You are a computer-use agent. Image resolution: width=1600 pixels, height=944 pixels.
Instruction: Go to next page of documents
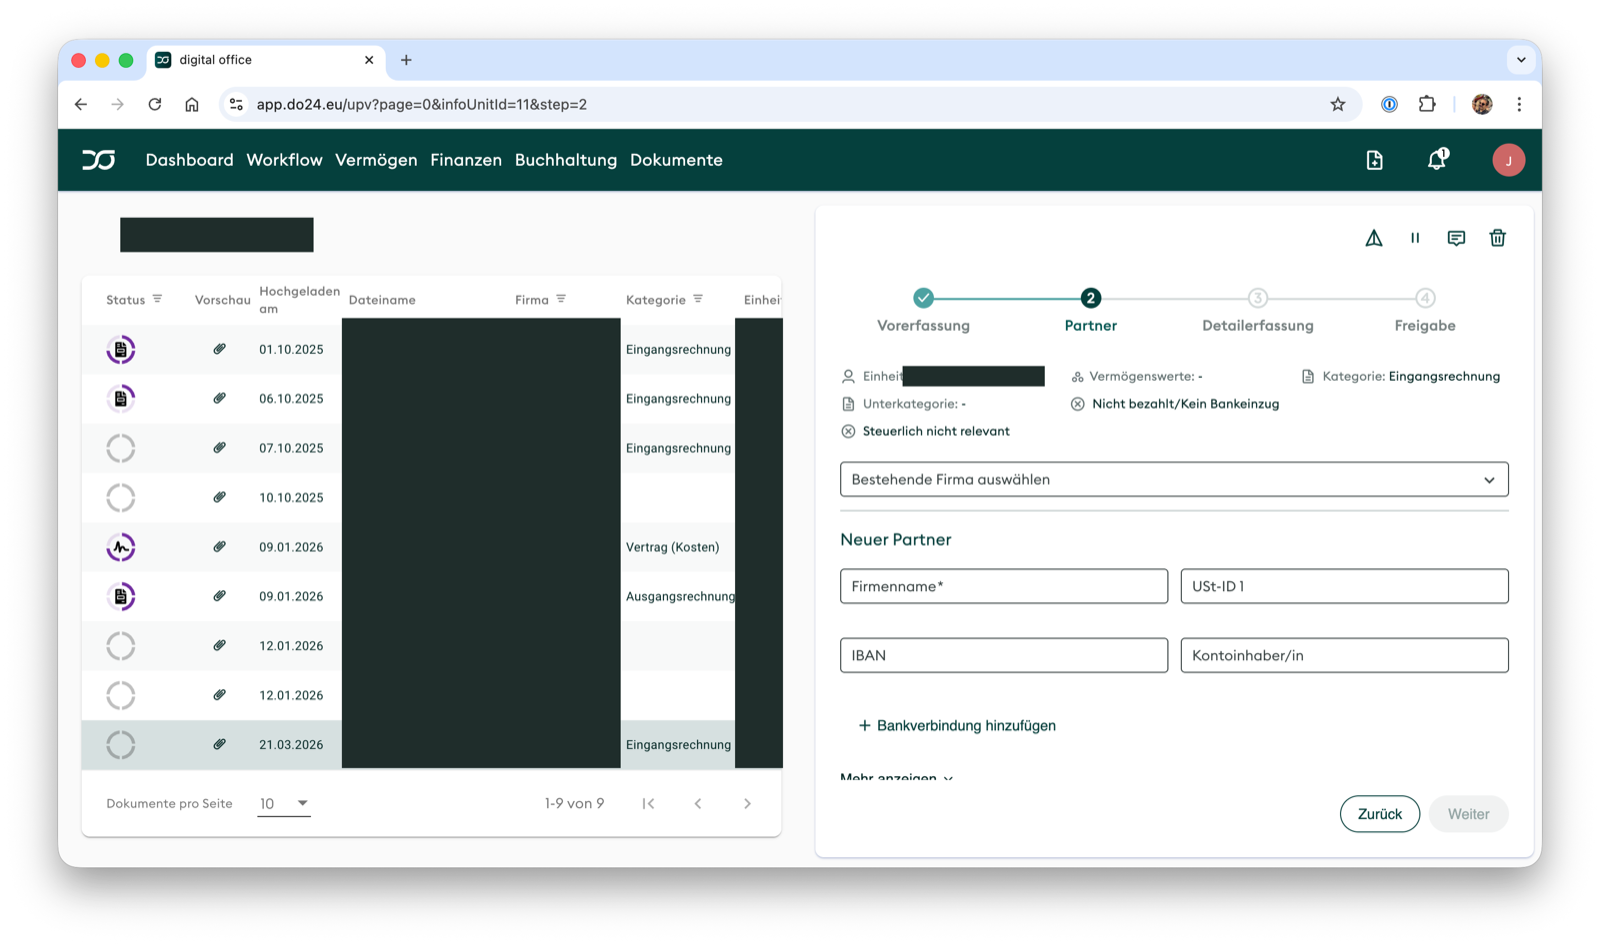coord(747,803)
